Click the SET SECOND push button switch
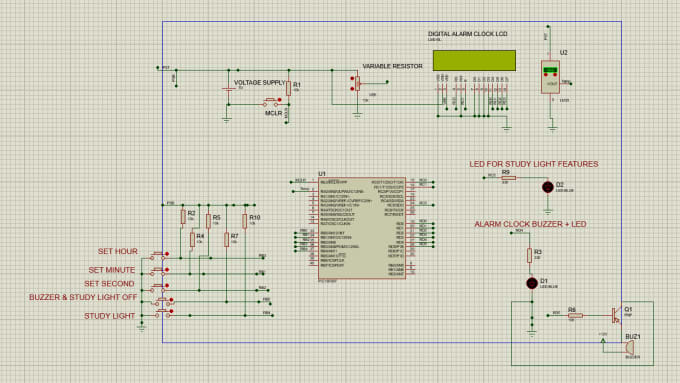This screenshot has width=680, height=383. click(159, 288)
